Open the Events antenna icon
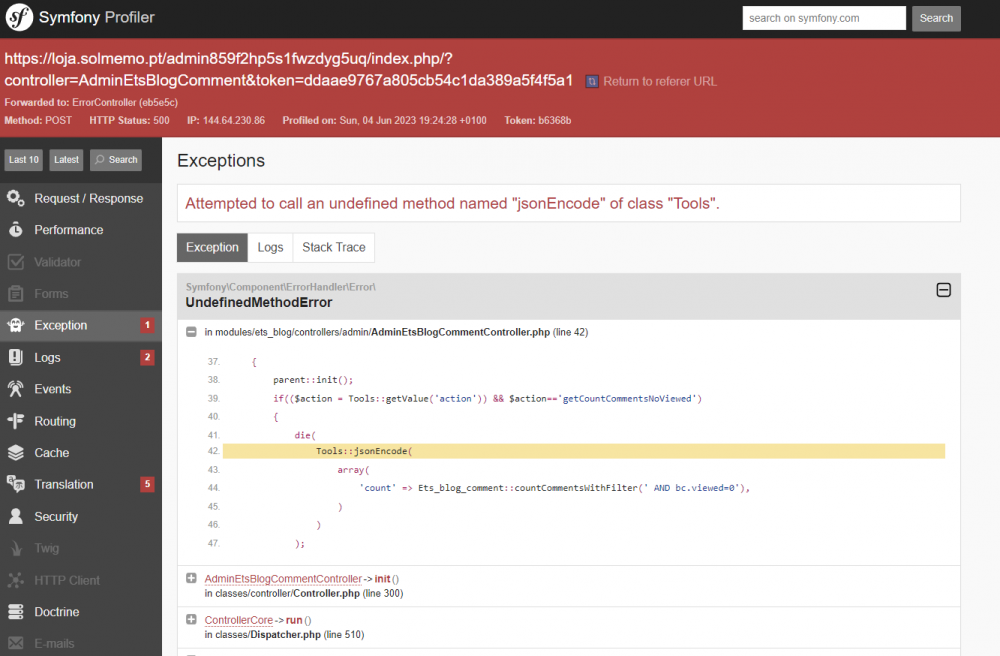Viewport: 1000px width, 656px height. [x=16, y=389]
